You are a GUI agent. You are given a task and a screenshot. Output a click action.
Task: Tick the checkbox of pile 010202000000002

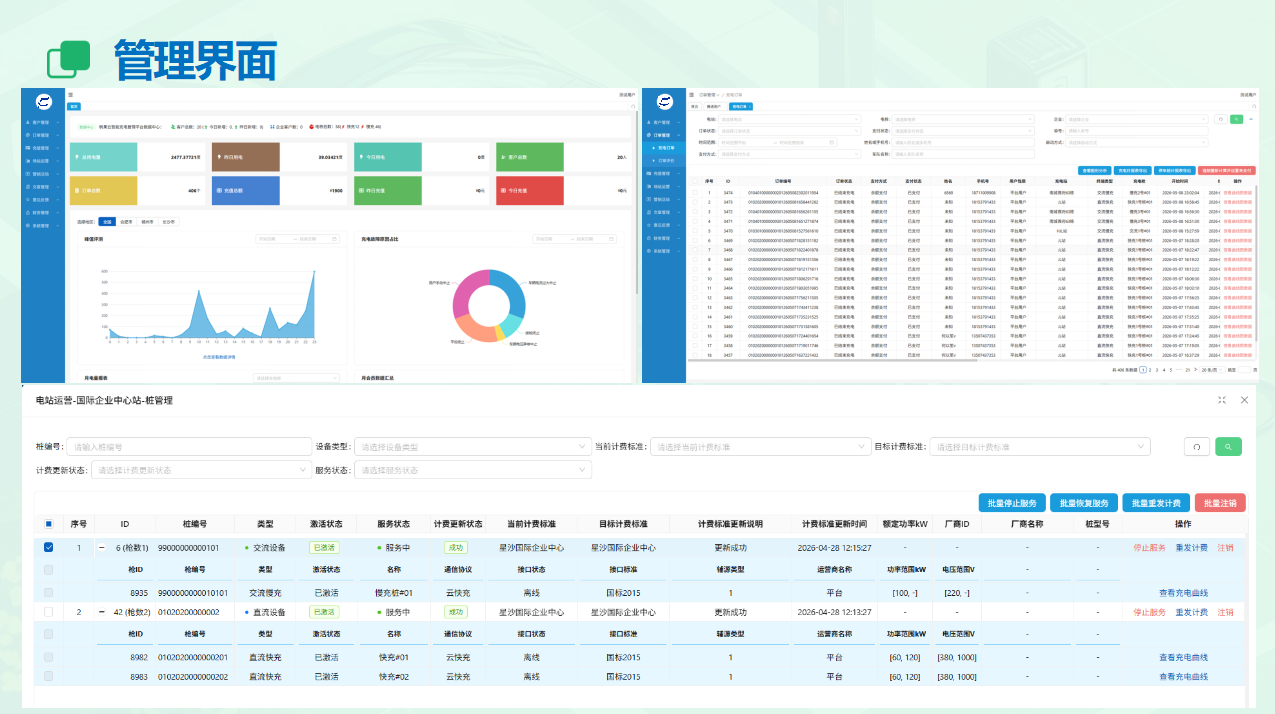tap(48, 612)
